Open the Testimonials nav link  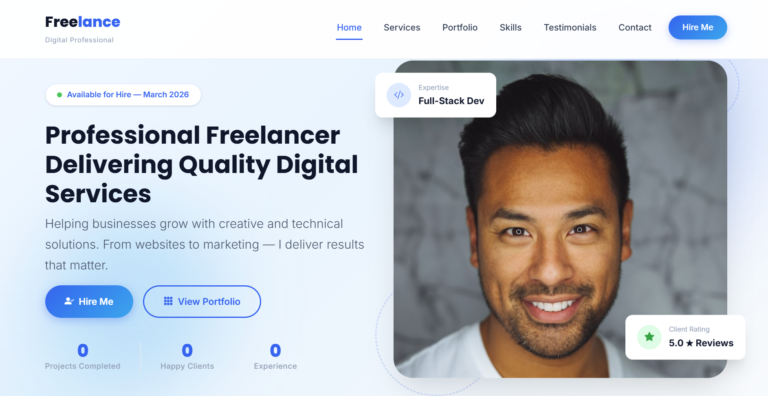pyautogui.click(x=570, y=27)
